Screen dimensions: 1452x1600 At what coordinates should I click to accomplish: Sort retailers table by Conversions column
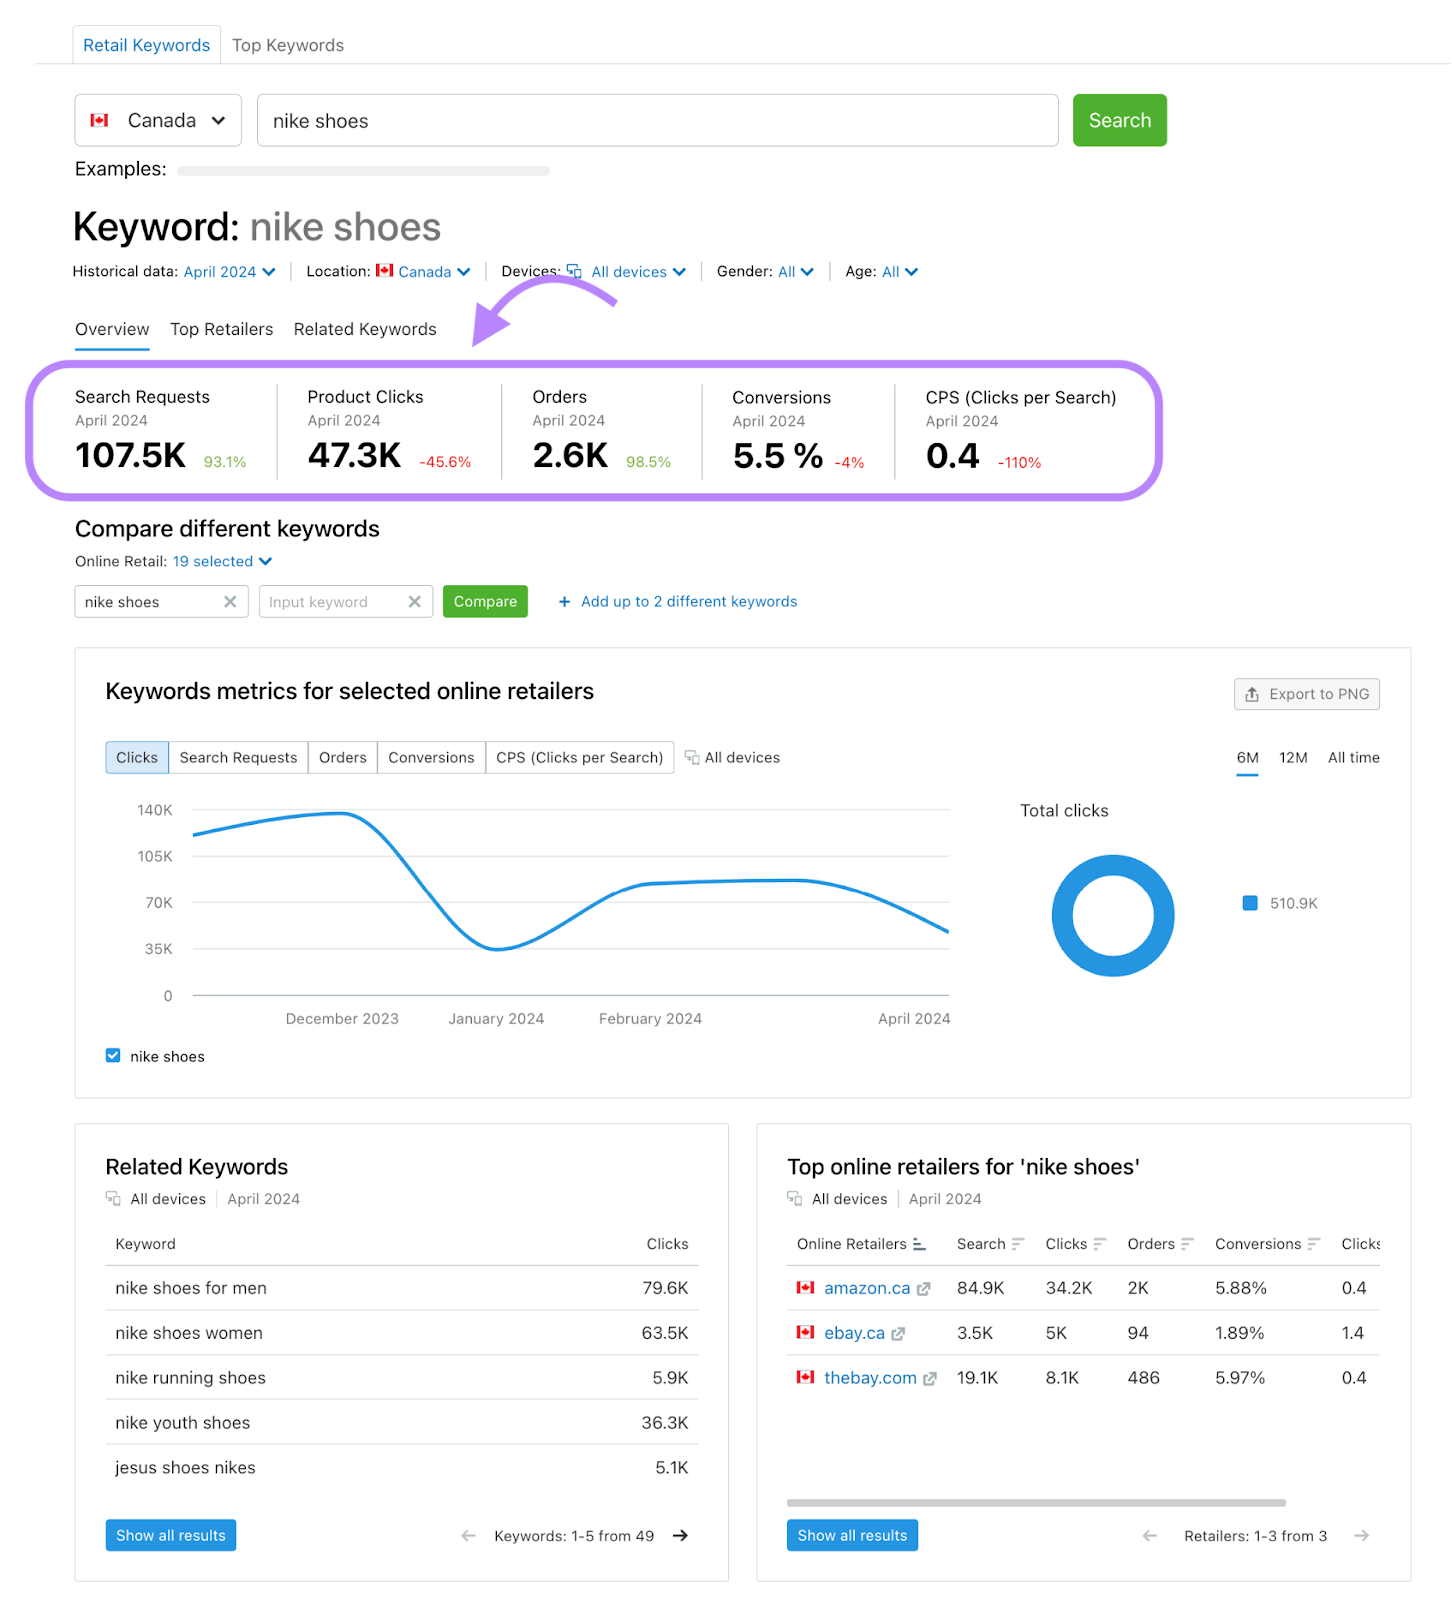point(1313,1244)
